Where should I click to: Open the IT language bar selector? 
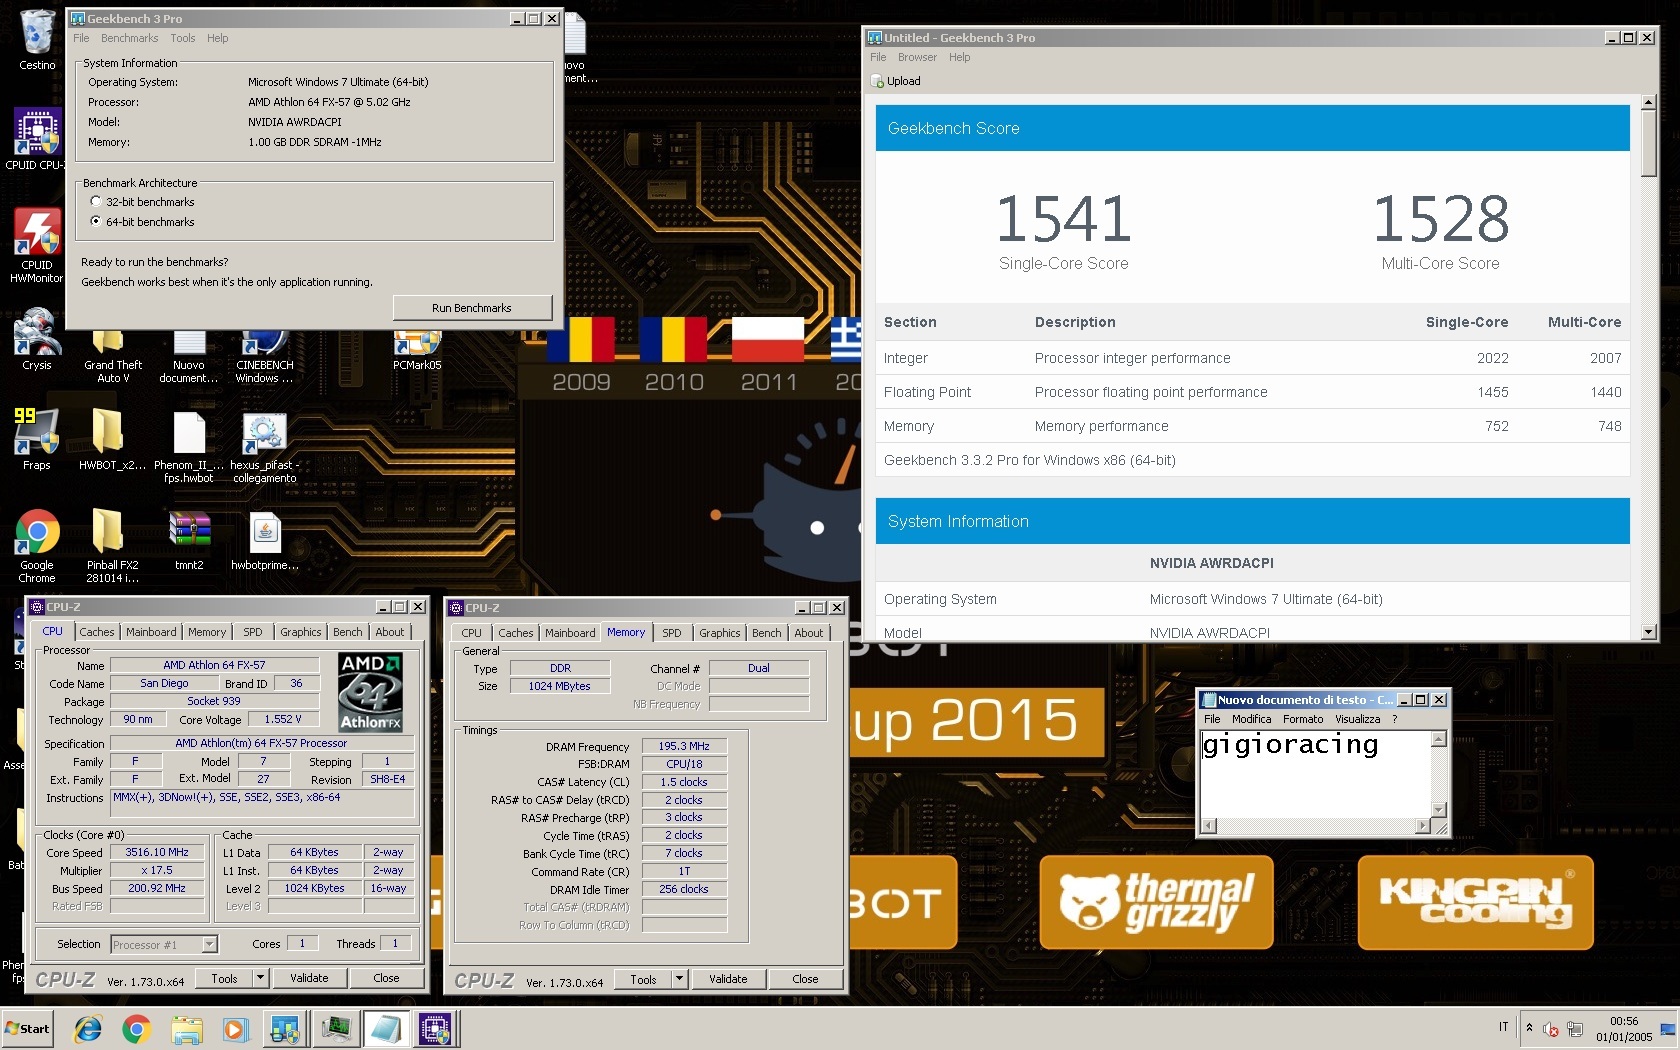pos(1503,1027)
